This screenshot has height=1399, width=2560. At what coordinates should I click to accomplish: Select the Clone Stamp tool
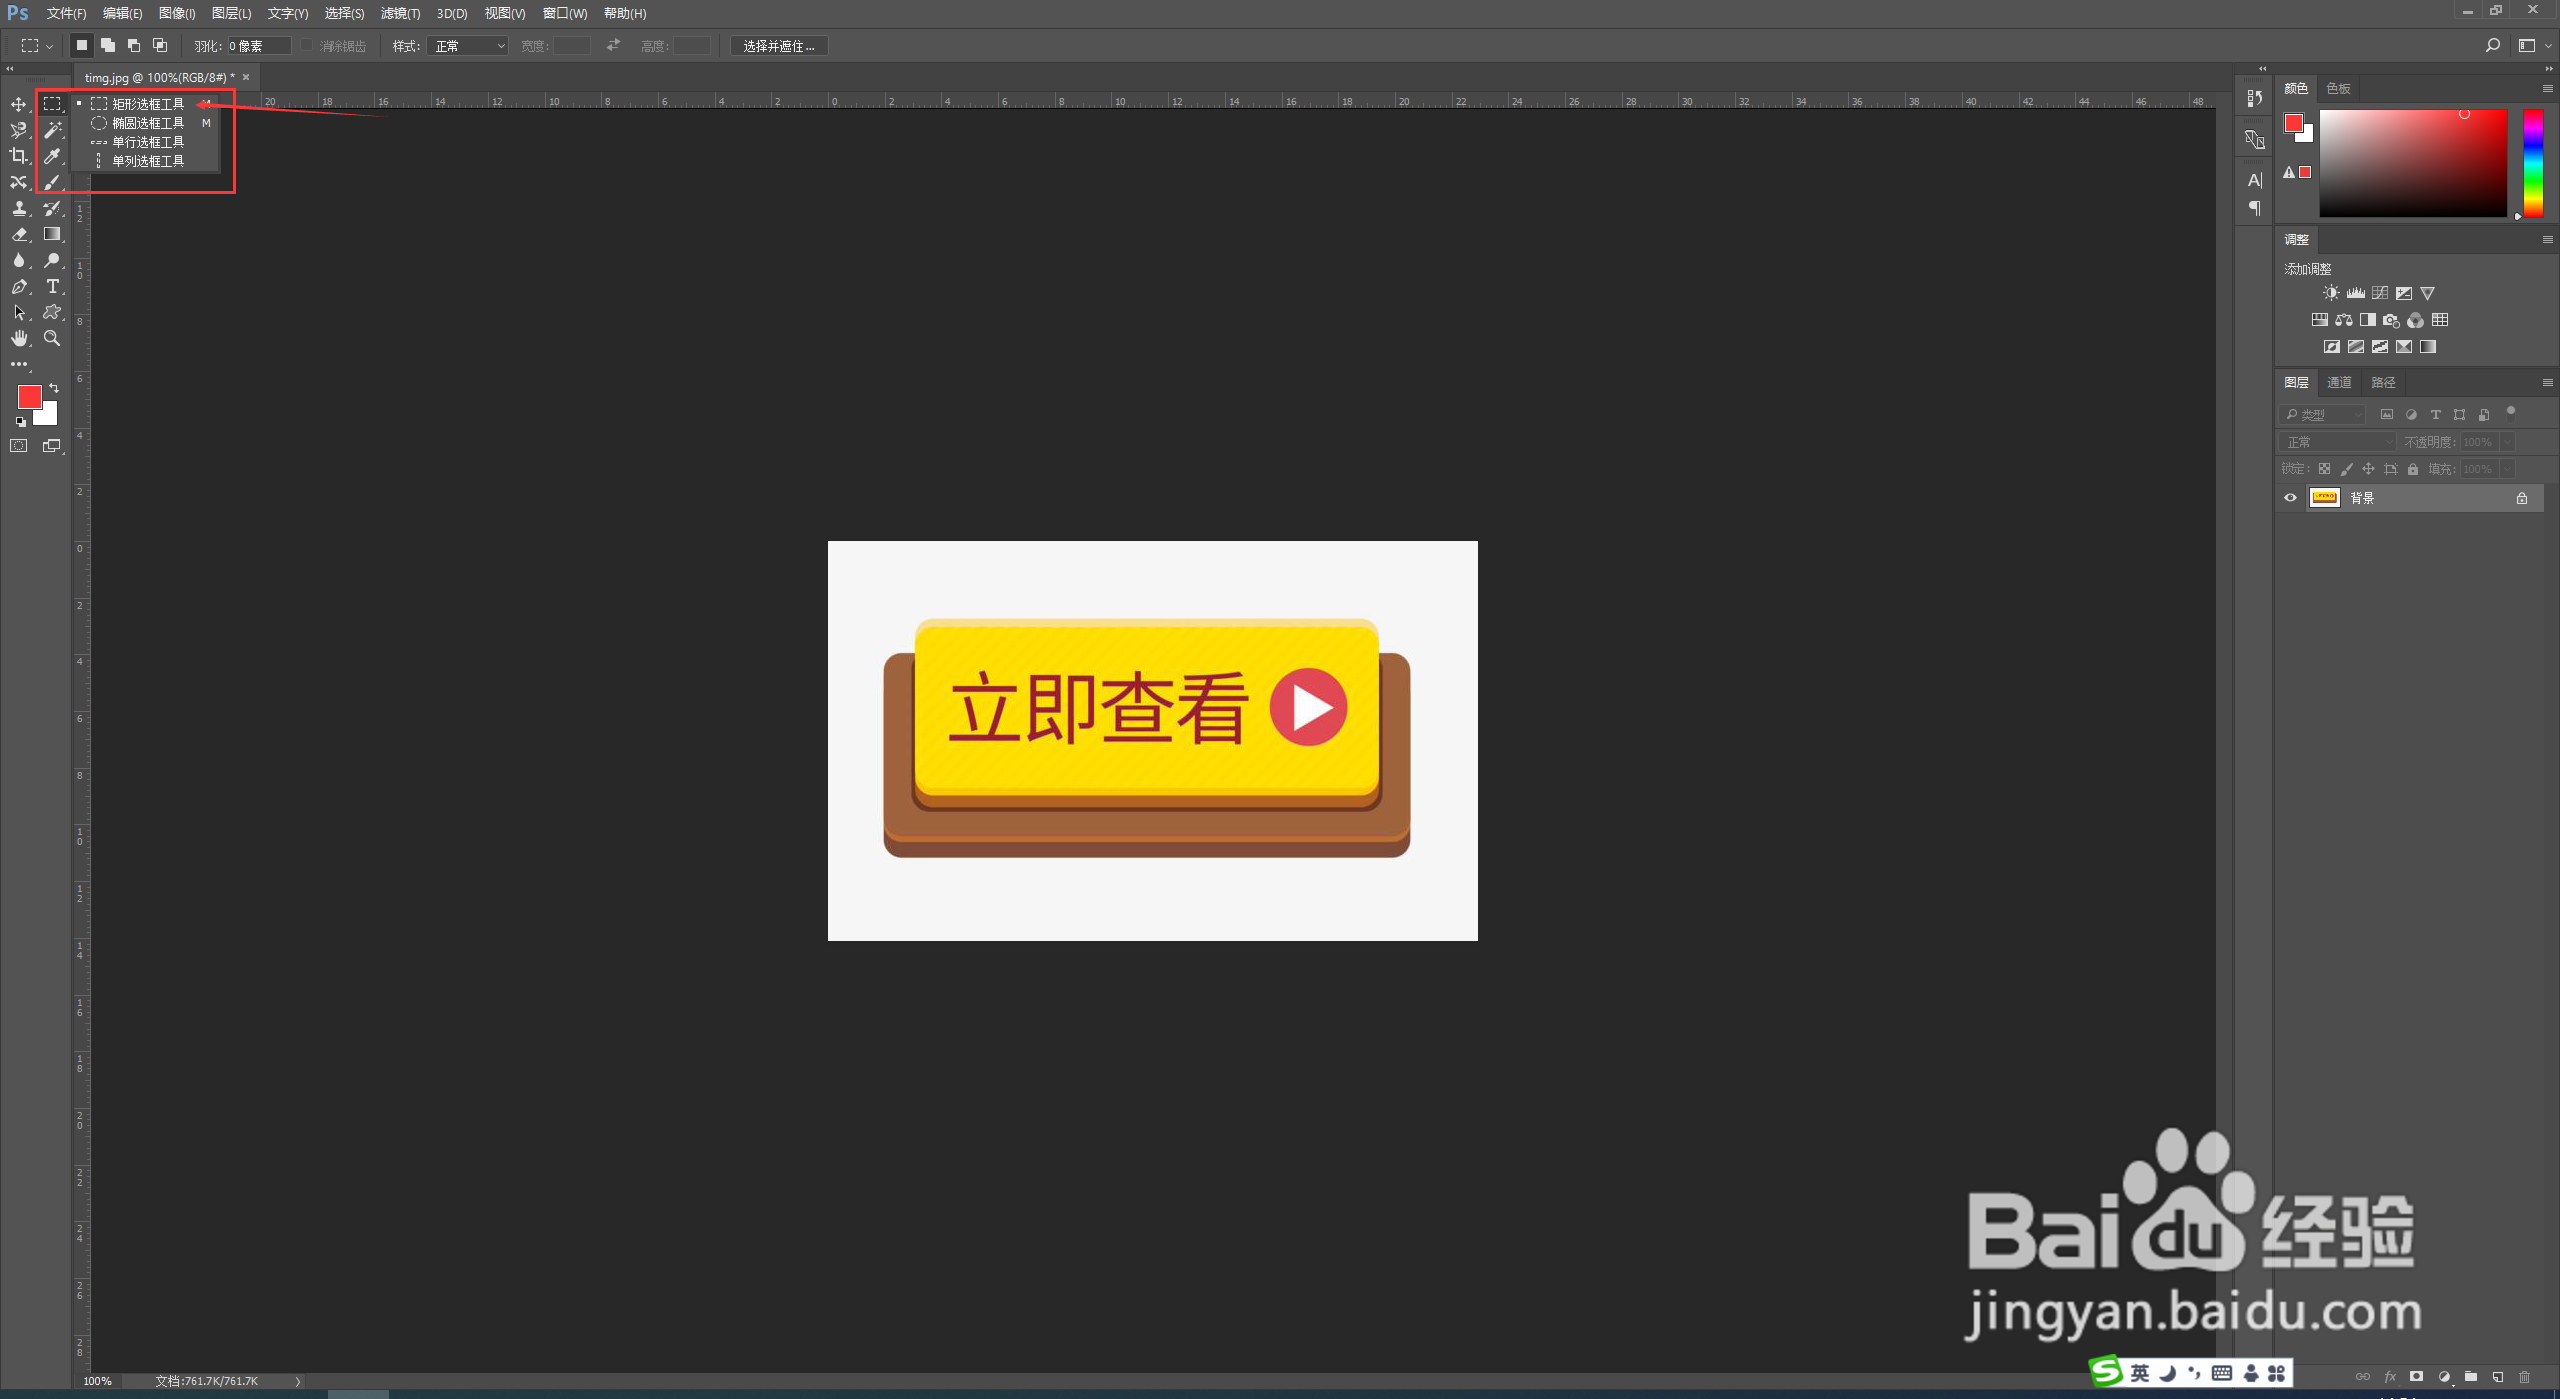click(19, 208)
